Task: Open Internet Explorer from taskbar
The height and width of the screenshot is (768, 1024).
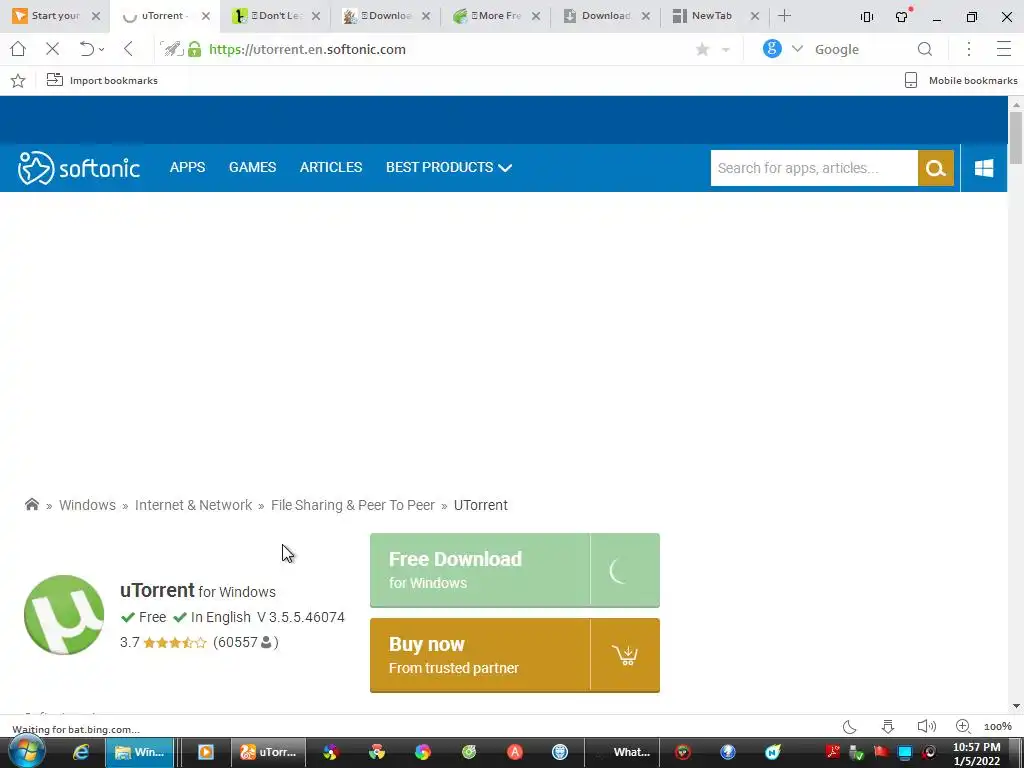Action: click(81, 752)
